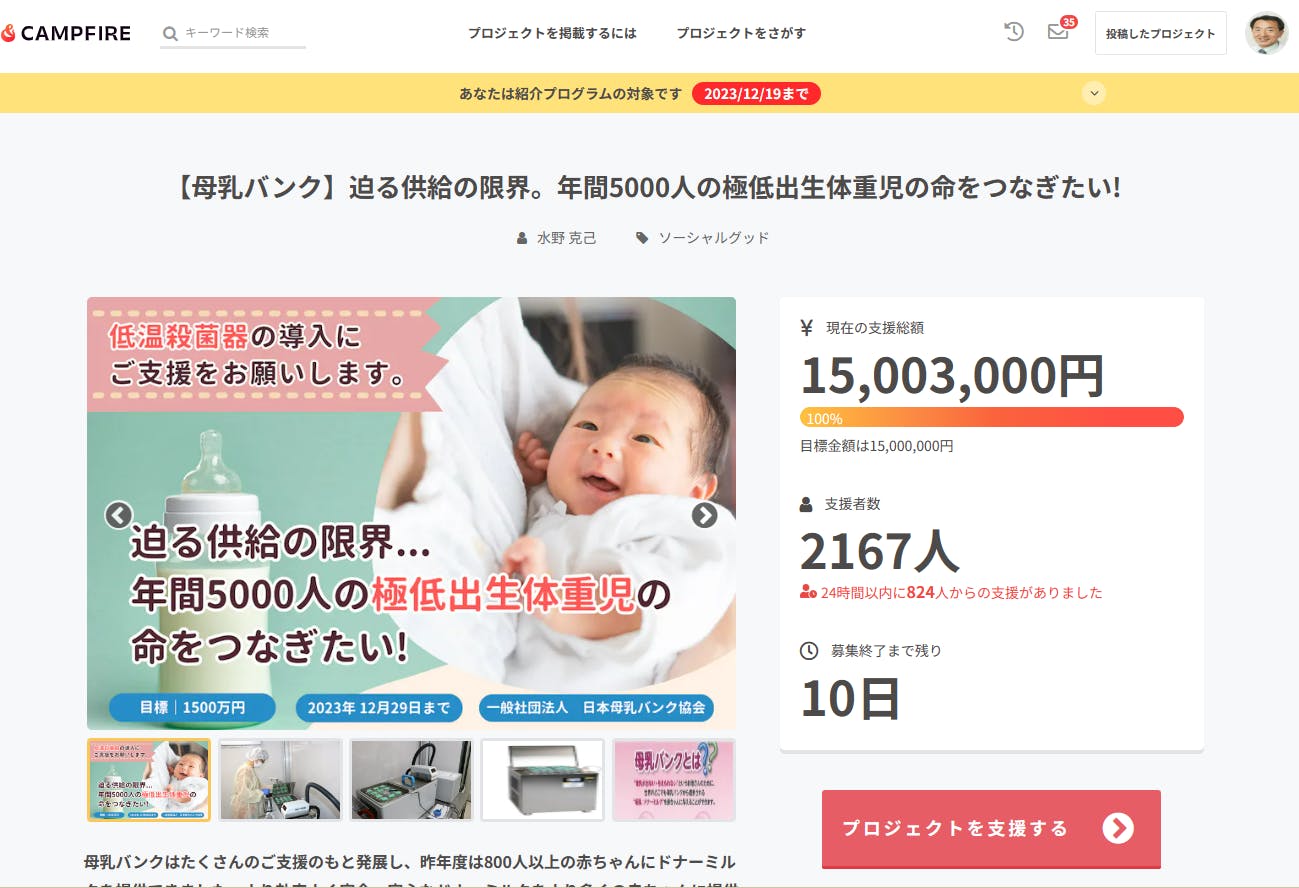Open the browsing history clock icon

click(1014, 32)
